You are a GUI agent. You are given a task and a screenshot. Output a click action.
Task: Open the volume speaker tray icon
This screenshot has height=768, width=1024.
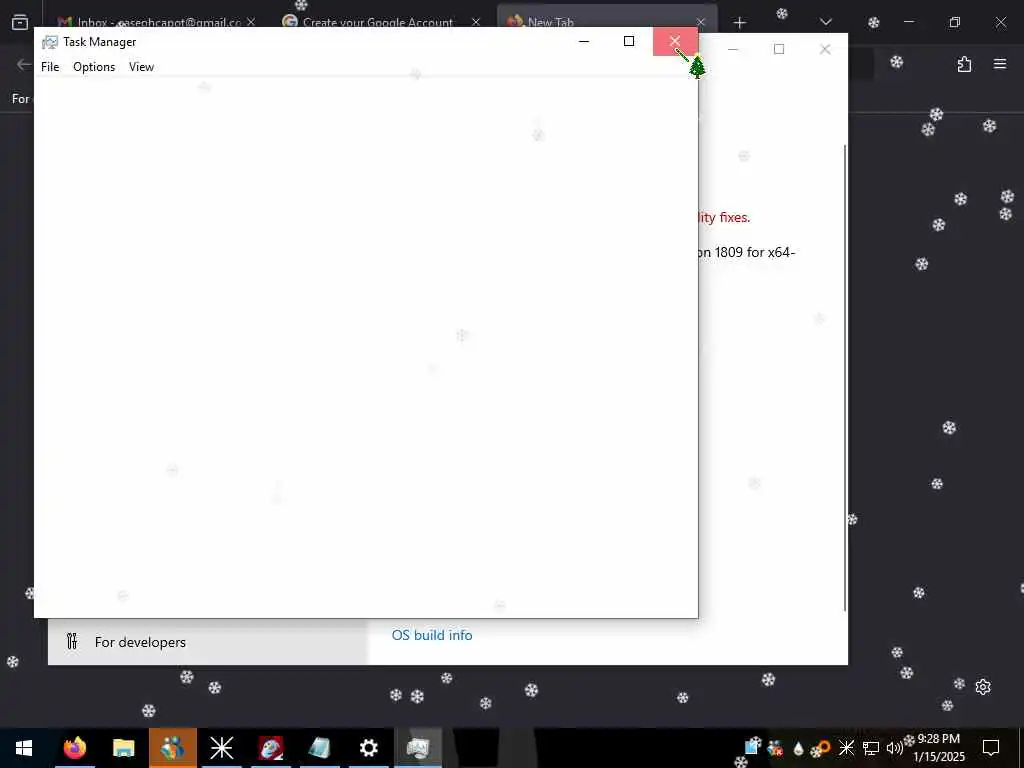tap(893, 748)
